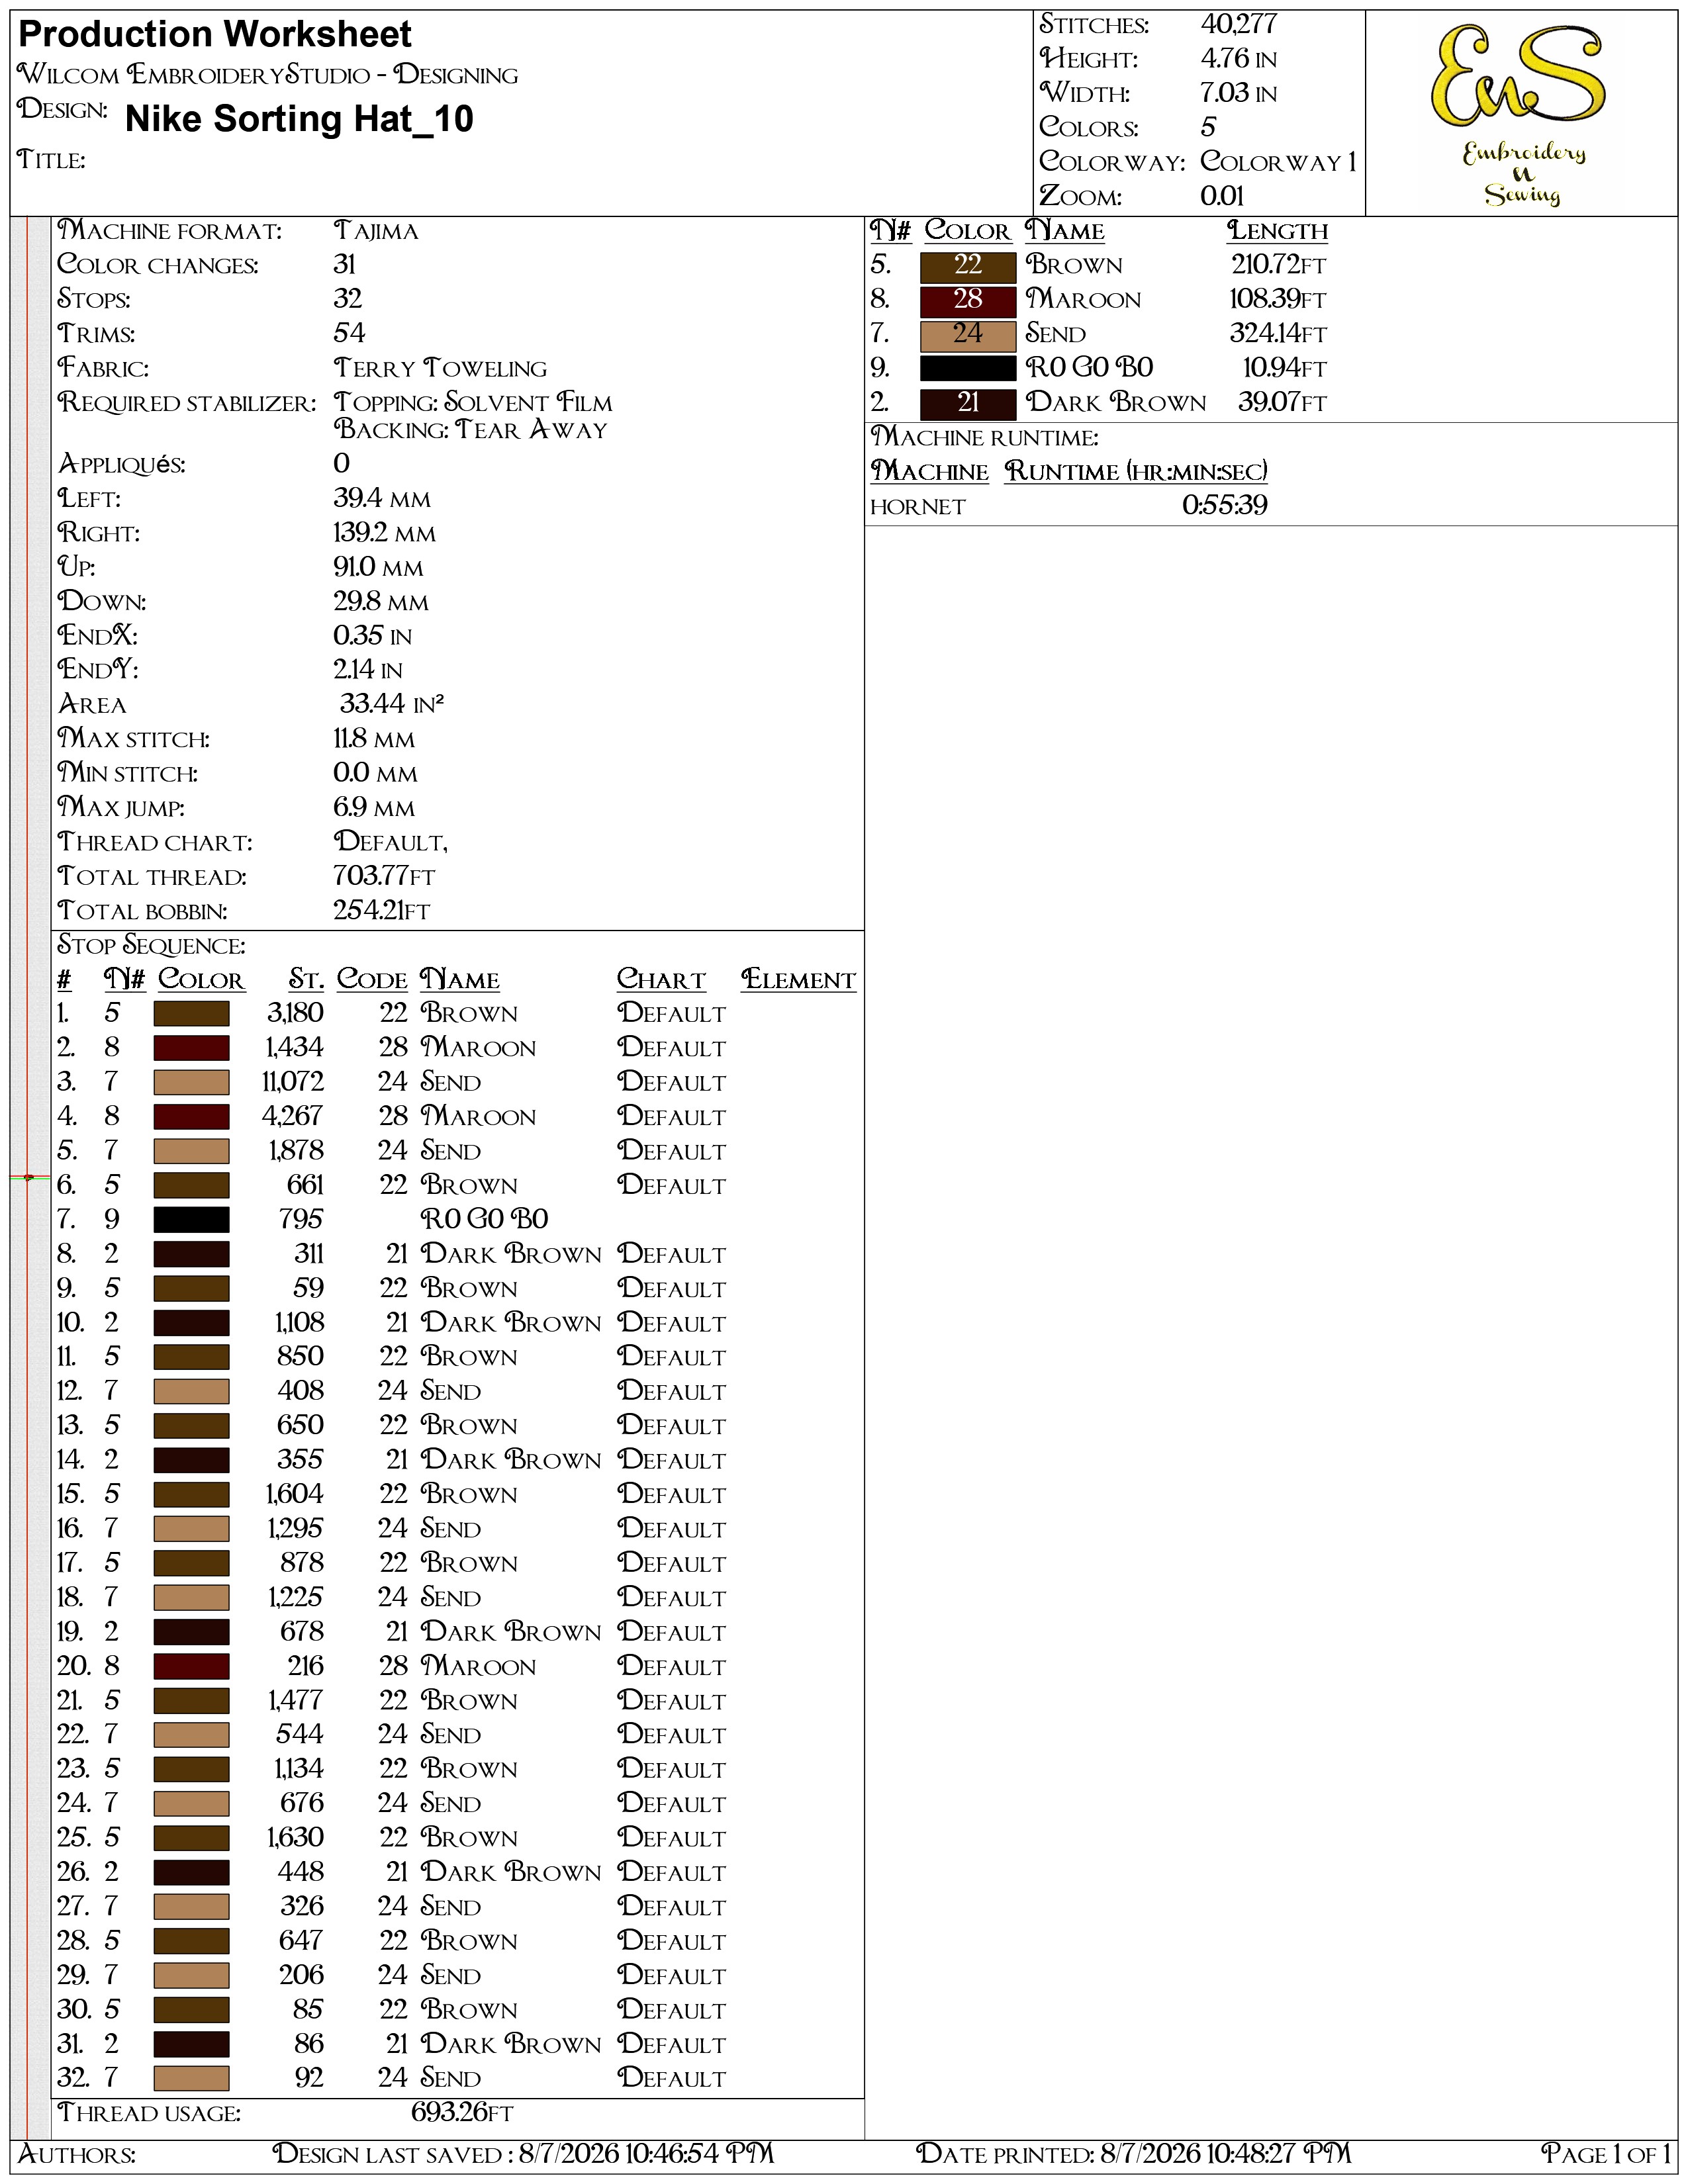Click the "Stop Sequence:" heading
Screen dimensions: 1688x2184
[151, 946]
